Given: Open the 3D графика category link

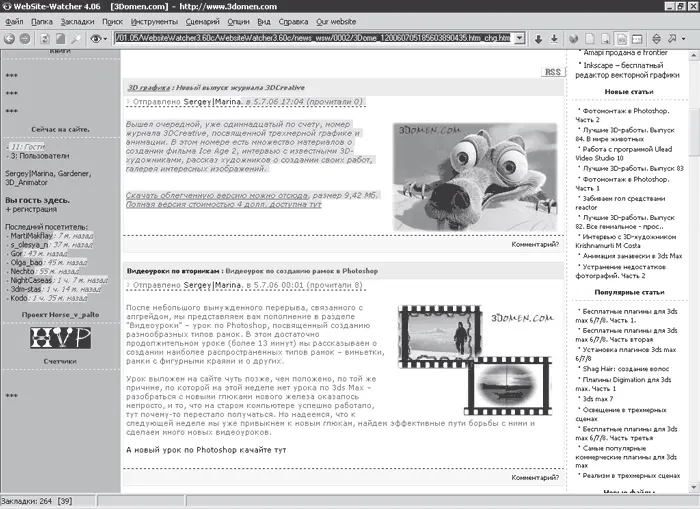Looking at the screenshot, I should coord(149,88).
